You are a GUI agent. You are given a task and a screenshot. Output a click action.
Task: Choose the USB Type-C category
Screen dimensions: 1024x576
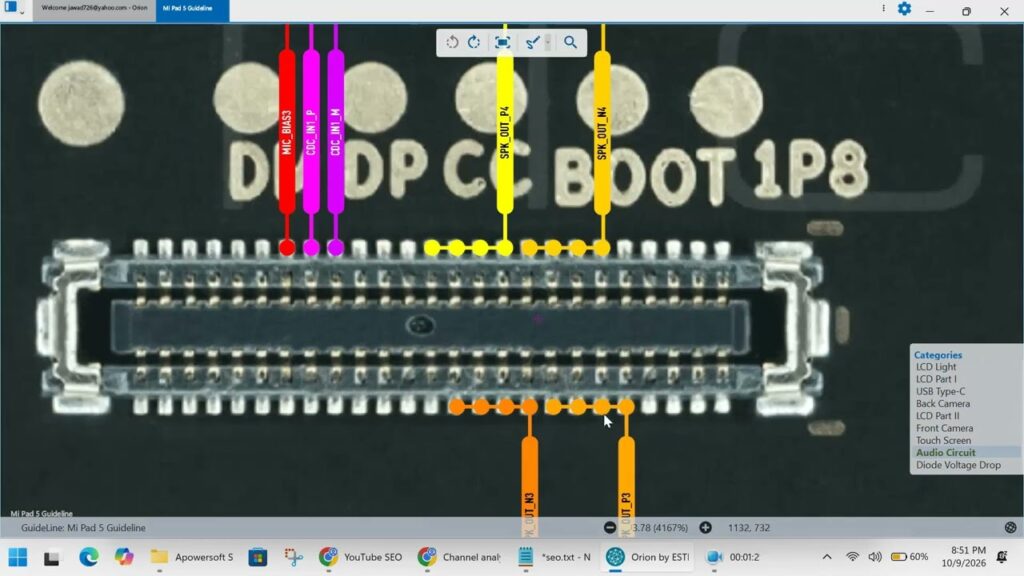[940, 391]
